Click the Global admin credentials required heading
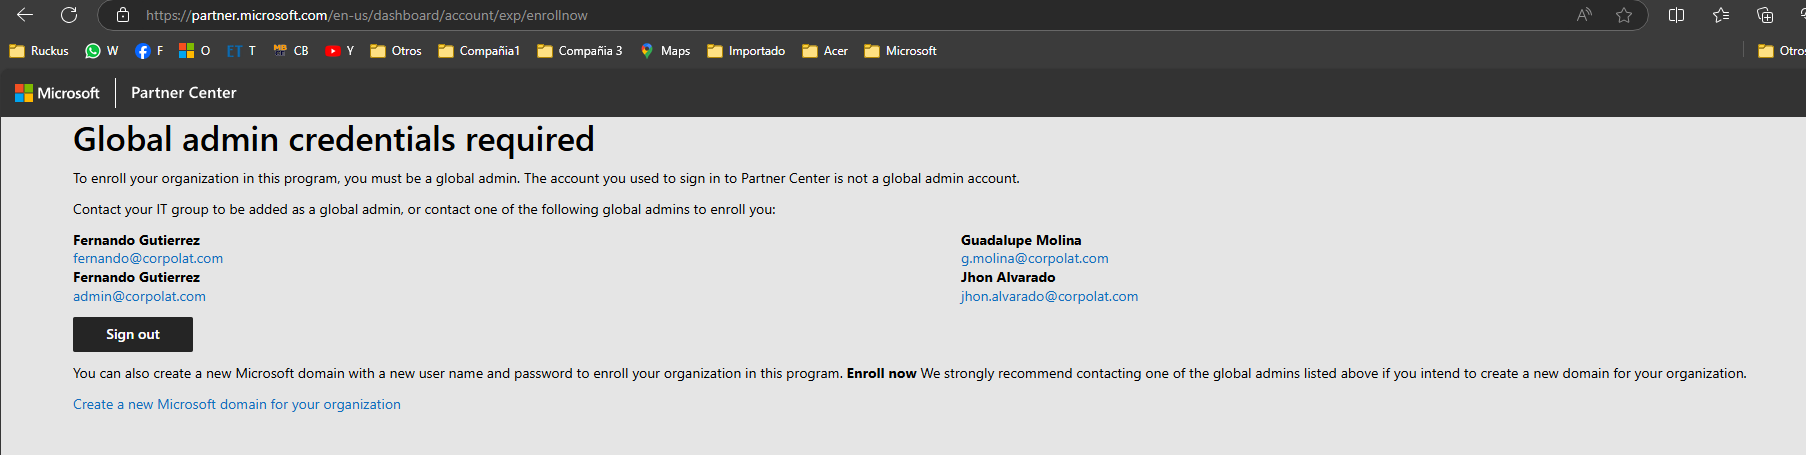This screenshot has height=455, width=1806. [334, 140]
